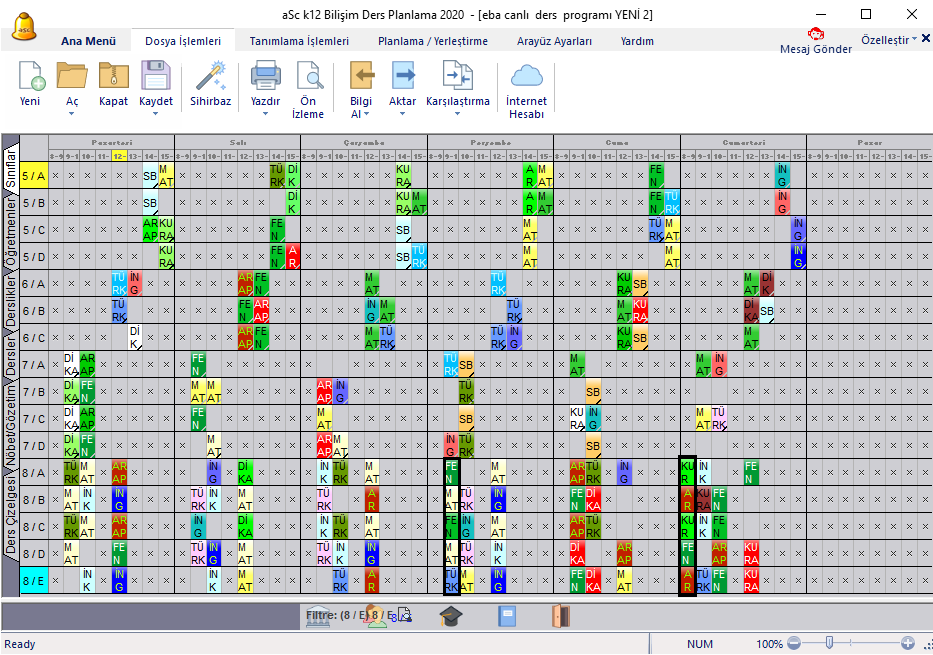Screen dimensions: 933x655
Task: Create a new file with Yeni
Action: click(x=30, y=83)
